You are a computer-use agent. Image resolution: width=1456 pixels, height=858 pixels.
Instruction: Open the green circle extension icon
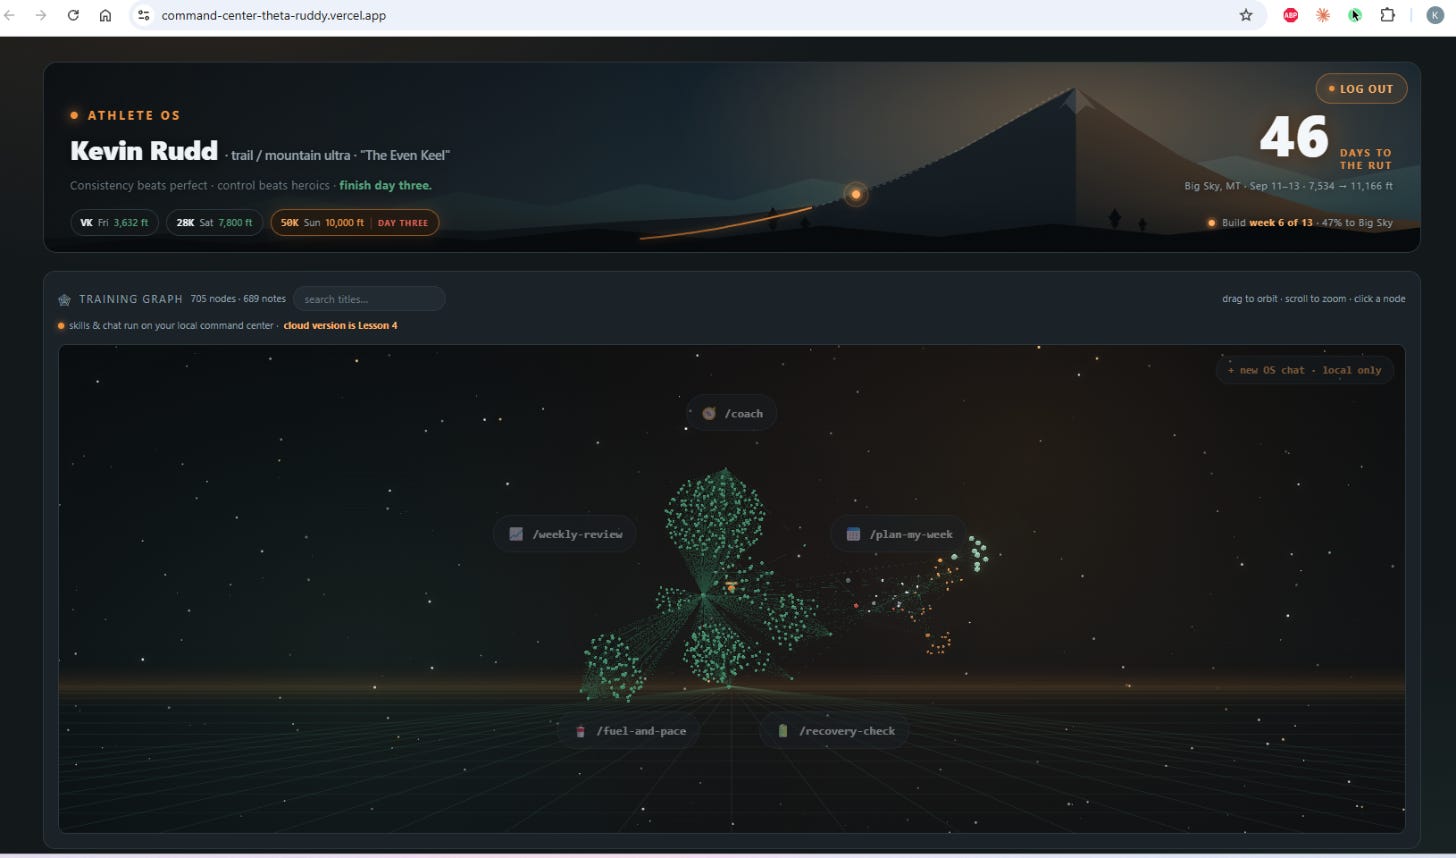tap(1355, 15)
